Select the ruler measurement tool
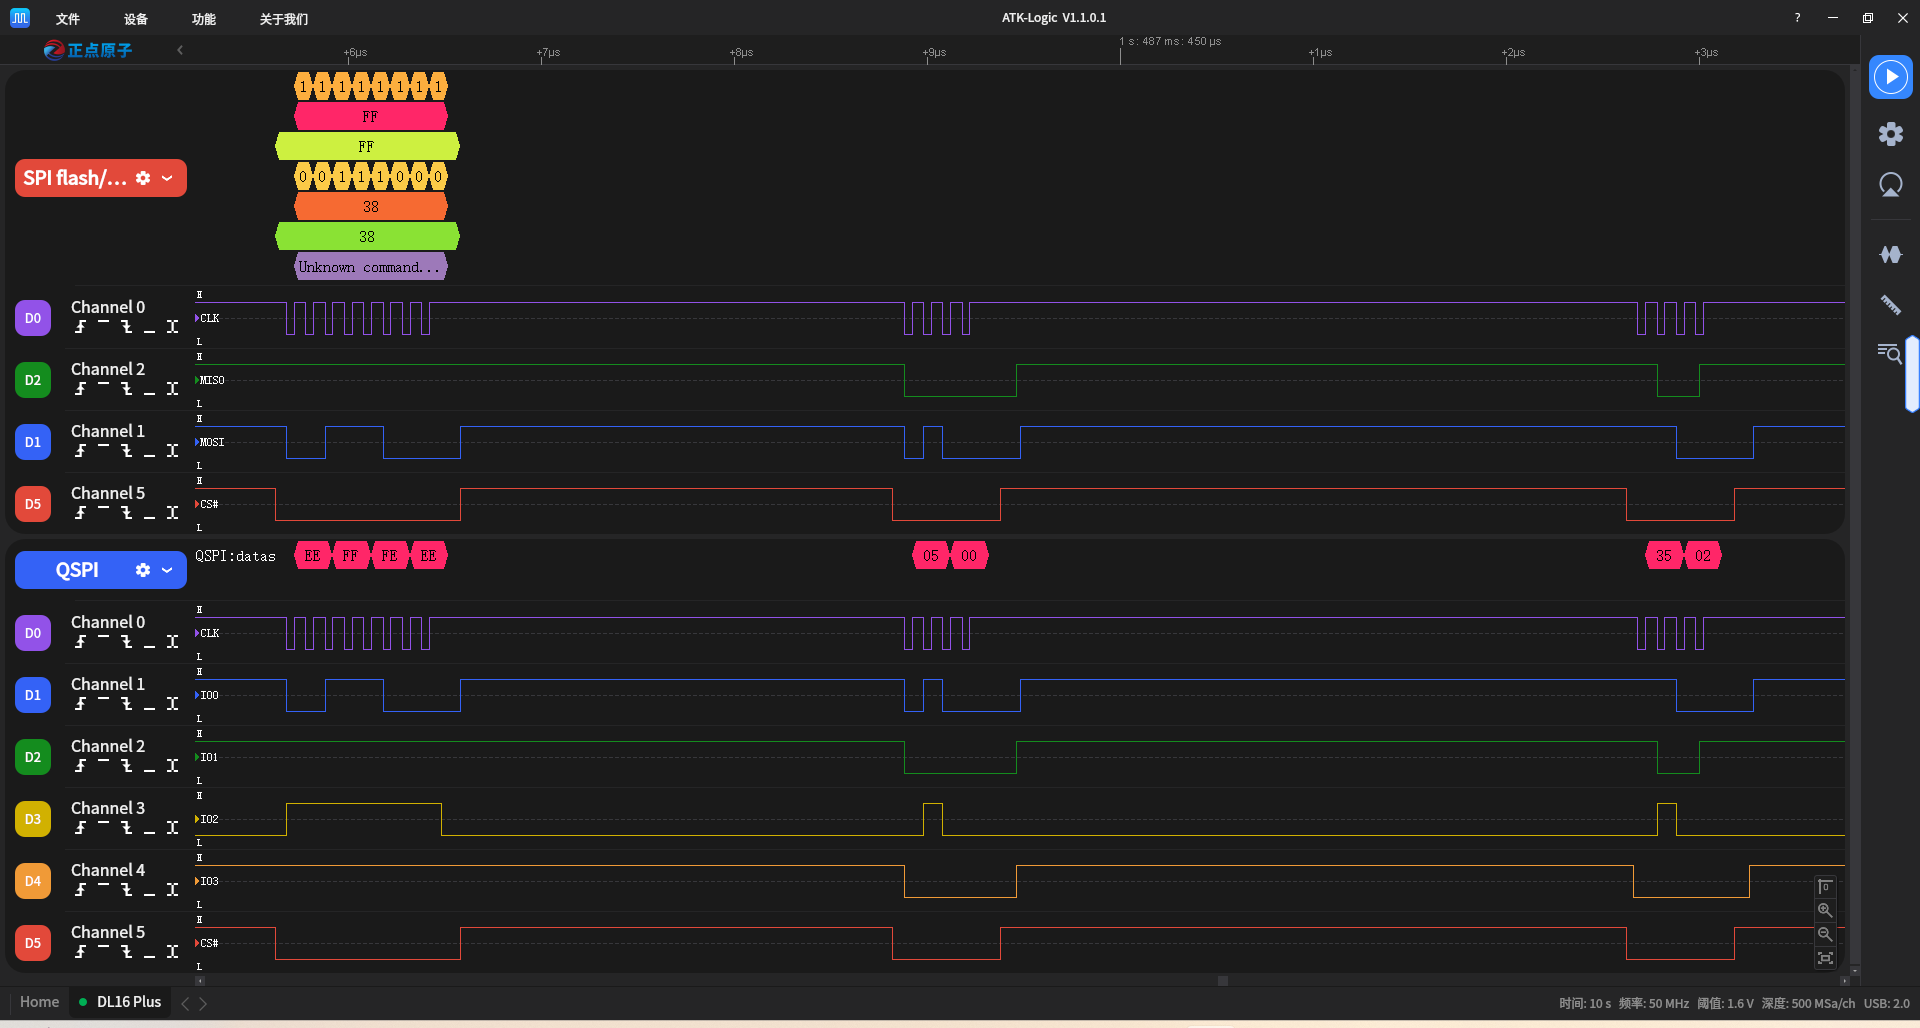The width and height of the screenshot is (1920, 1028). click(x=1890, y=305)
